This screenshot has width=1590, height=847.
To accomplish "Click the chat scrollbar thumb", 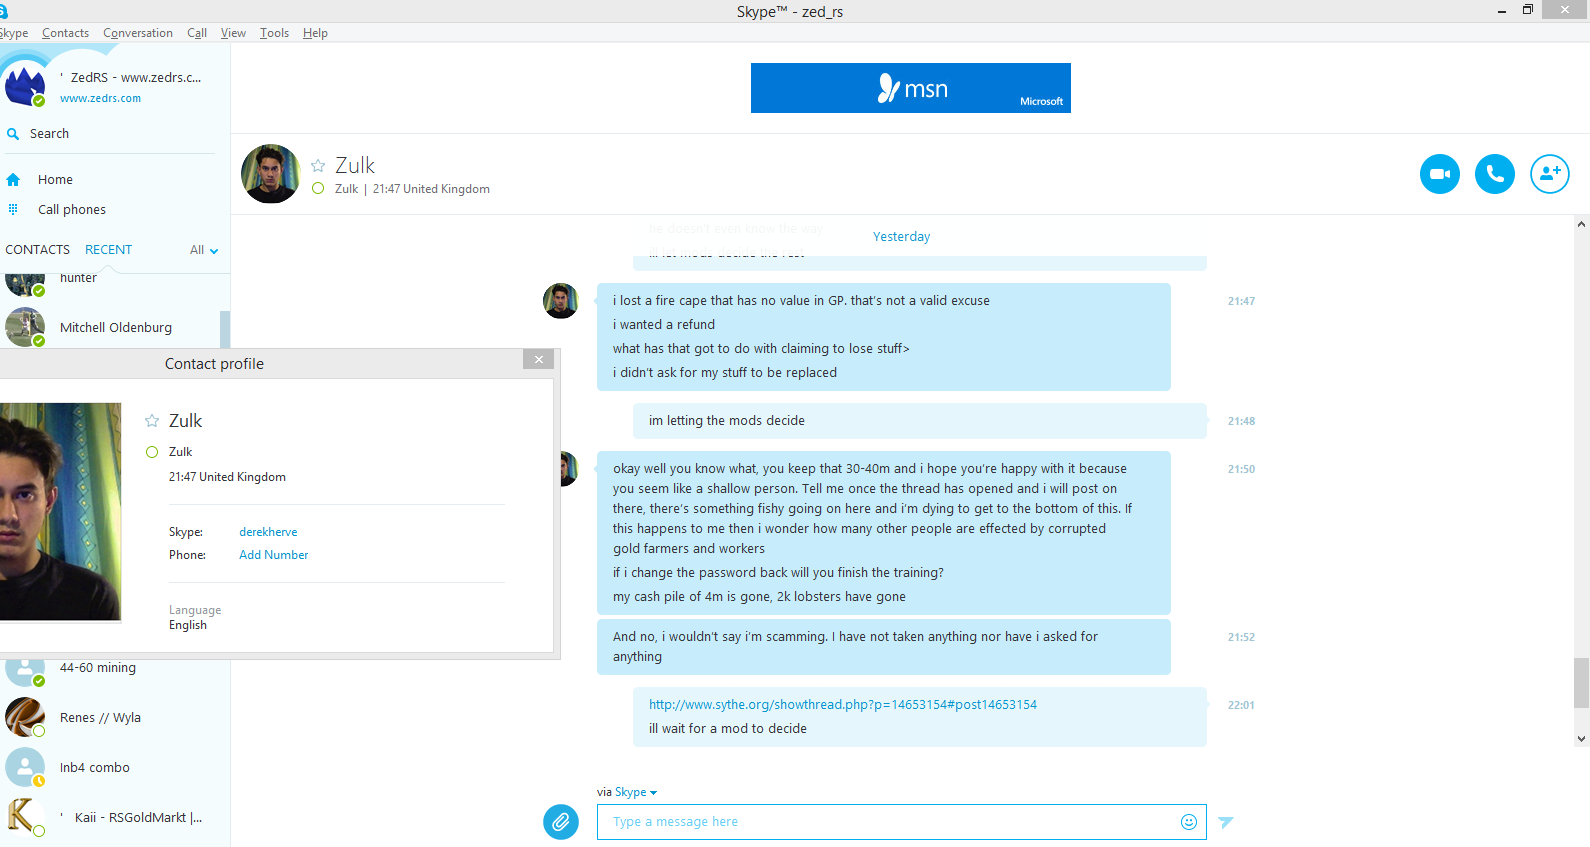I will 1581,683.
